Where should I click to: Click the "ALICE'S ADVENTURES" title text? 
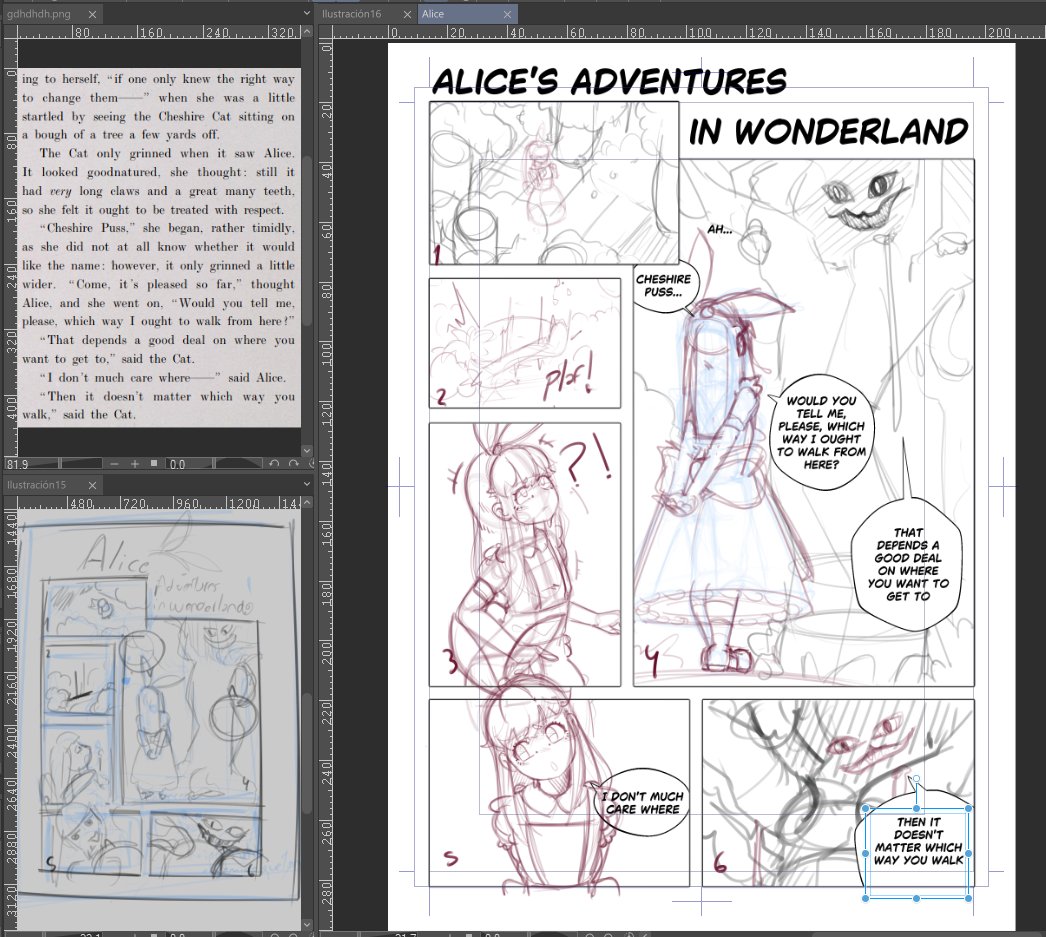[x=609, y=81]
